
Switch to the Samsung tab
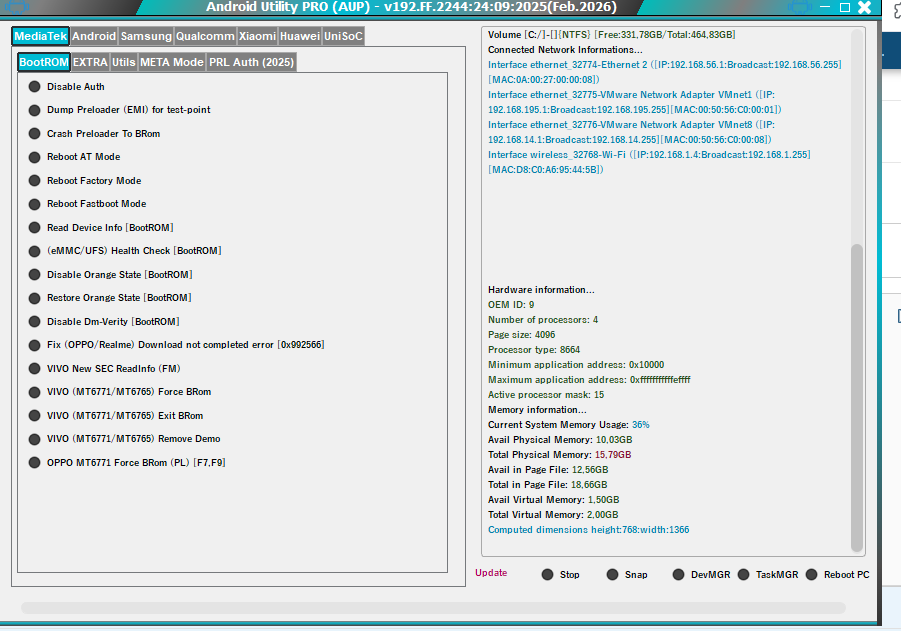146,36
